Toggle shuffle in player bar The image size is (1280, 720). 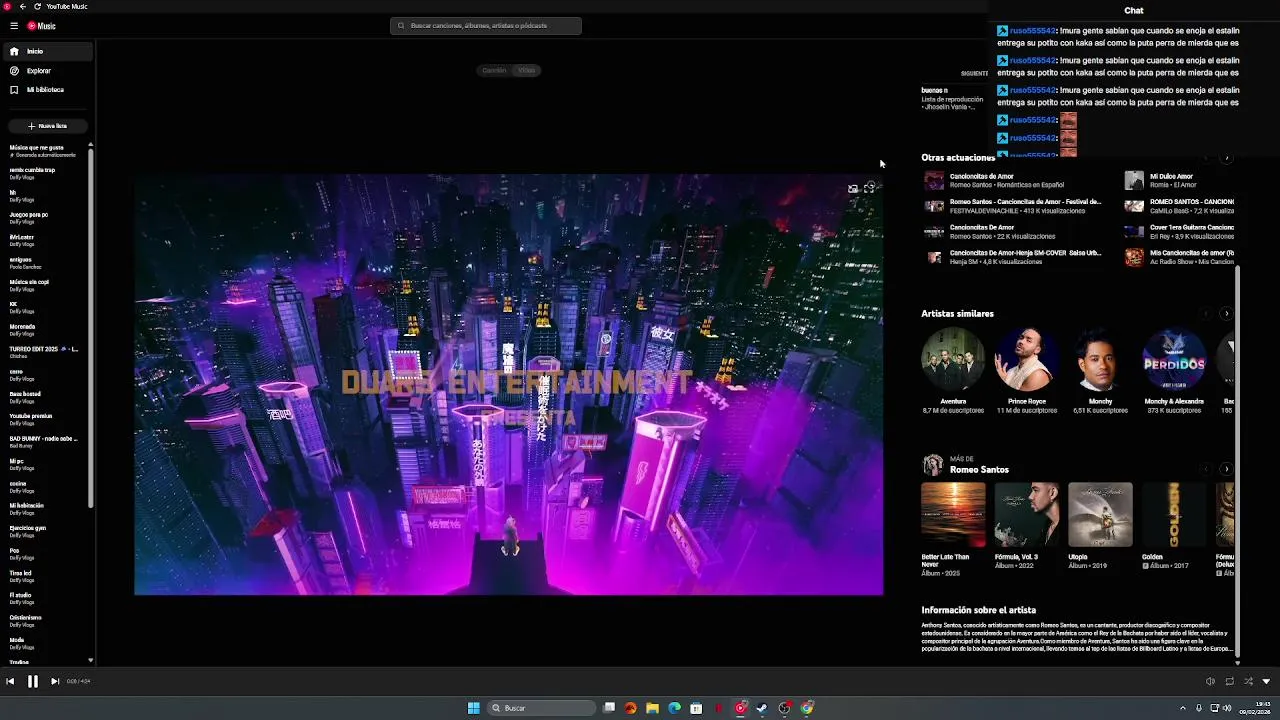click(x=1248, y=681)
